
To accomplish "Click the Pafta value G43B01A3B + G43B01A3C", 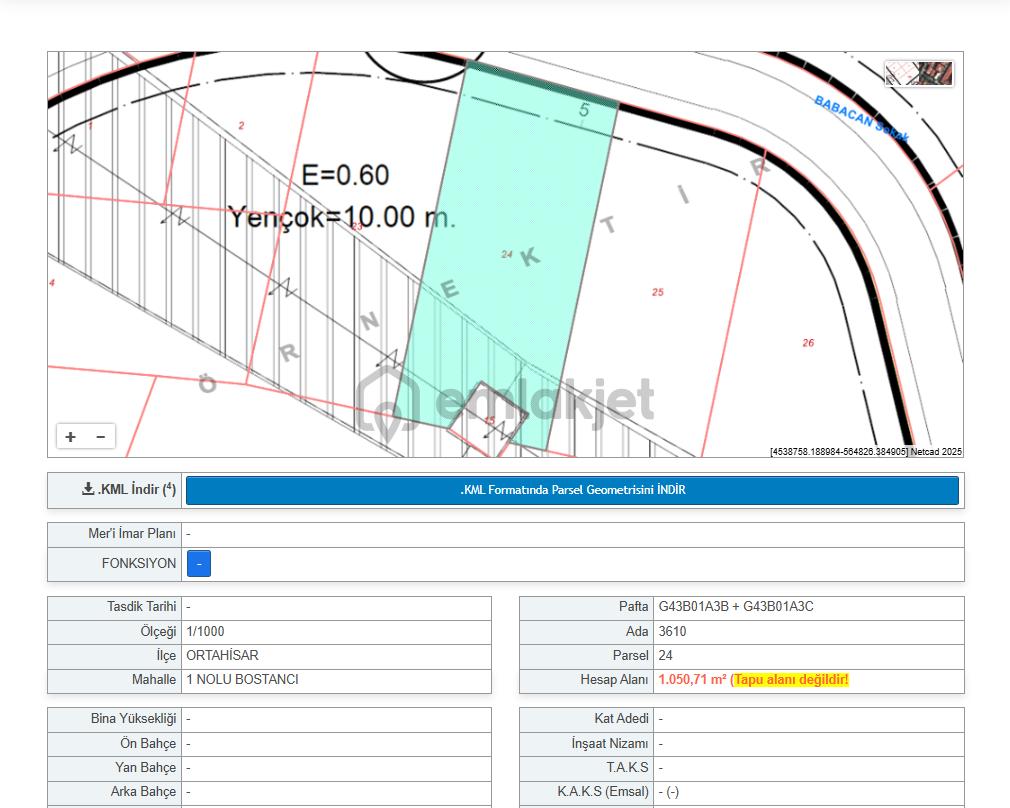I will pyautogui.click(x=736, y=606).
